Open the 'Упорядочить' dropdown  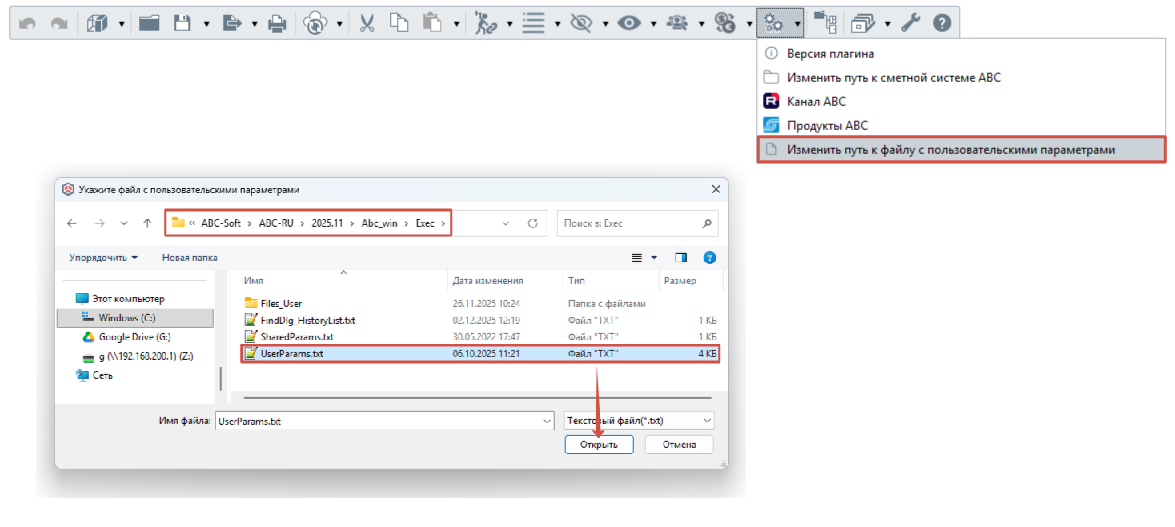[103, 257]
